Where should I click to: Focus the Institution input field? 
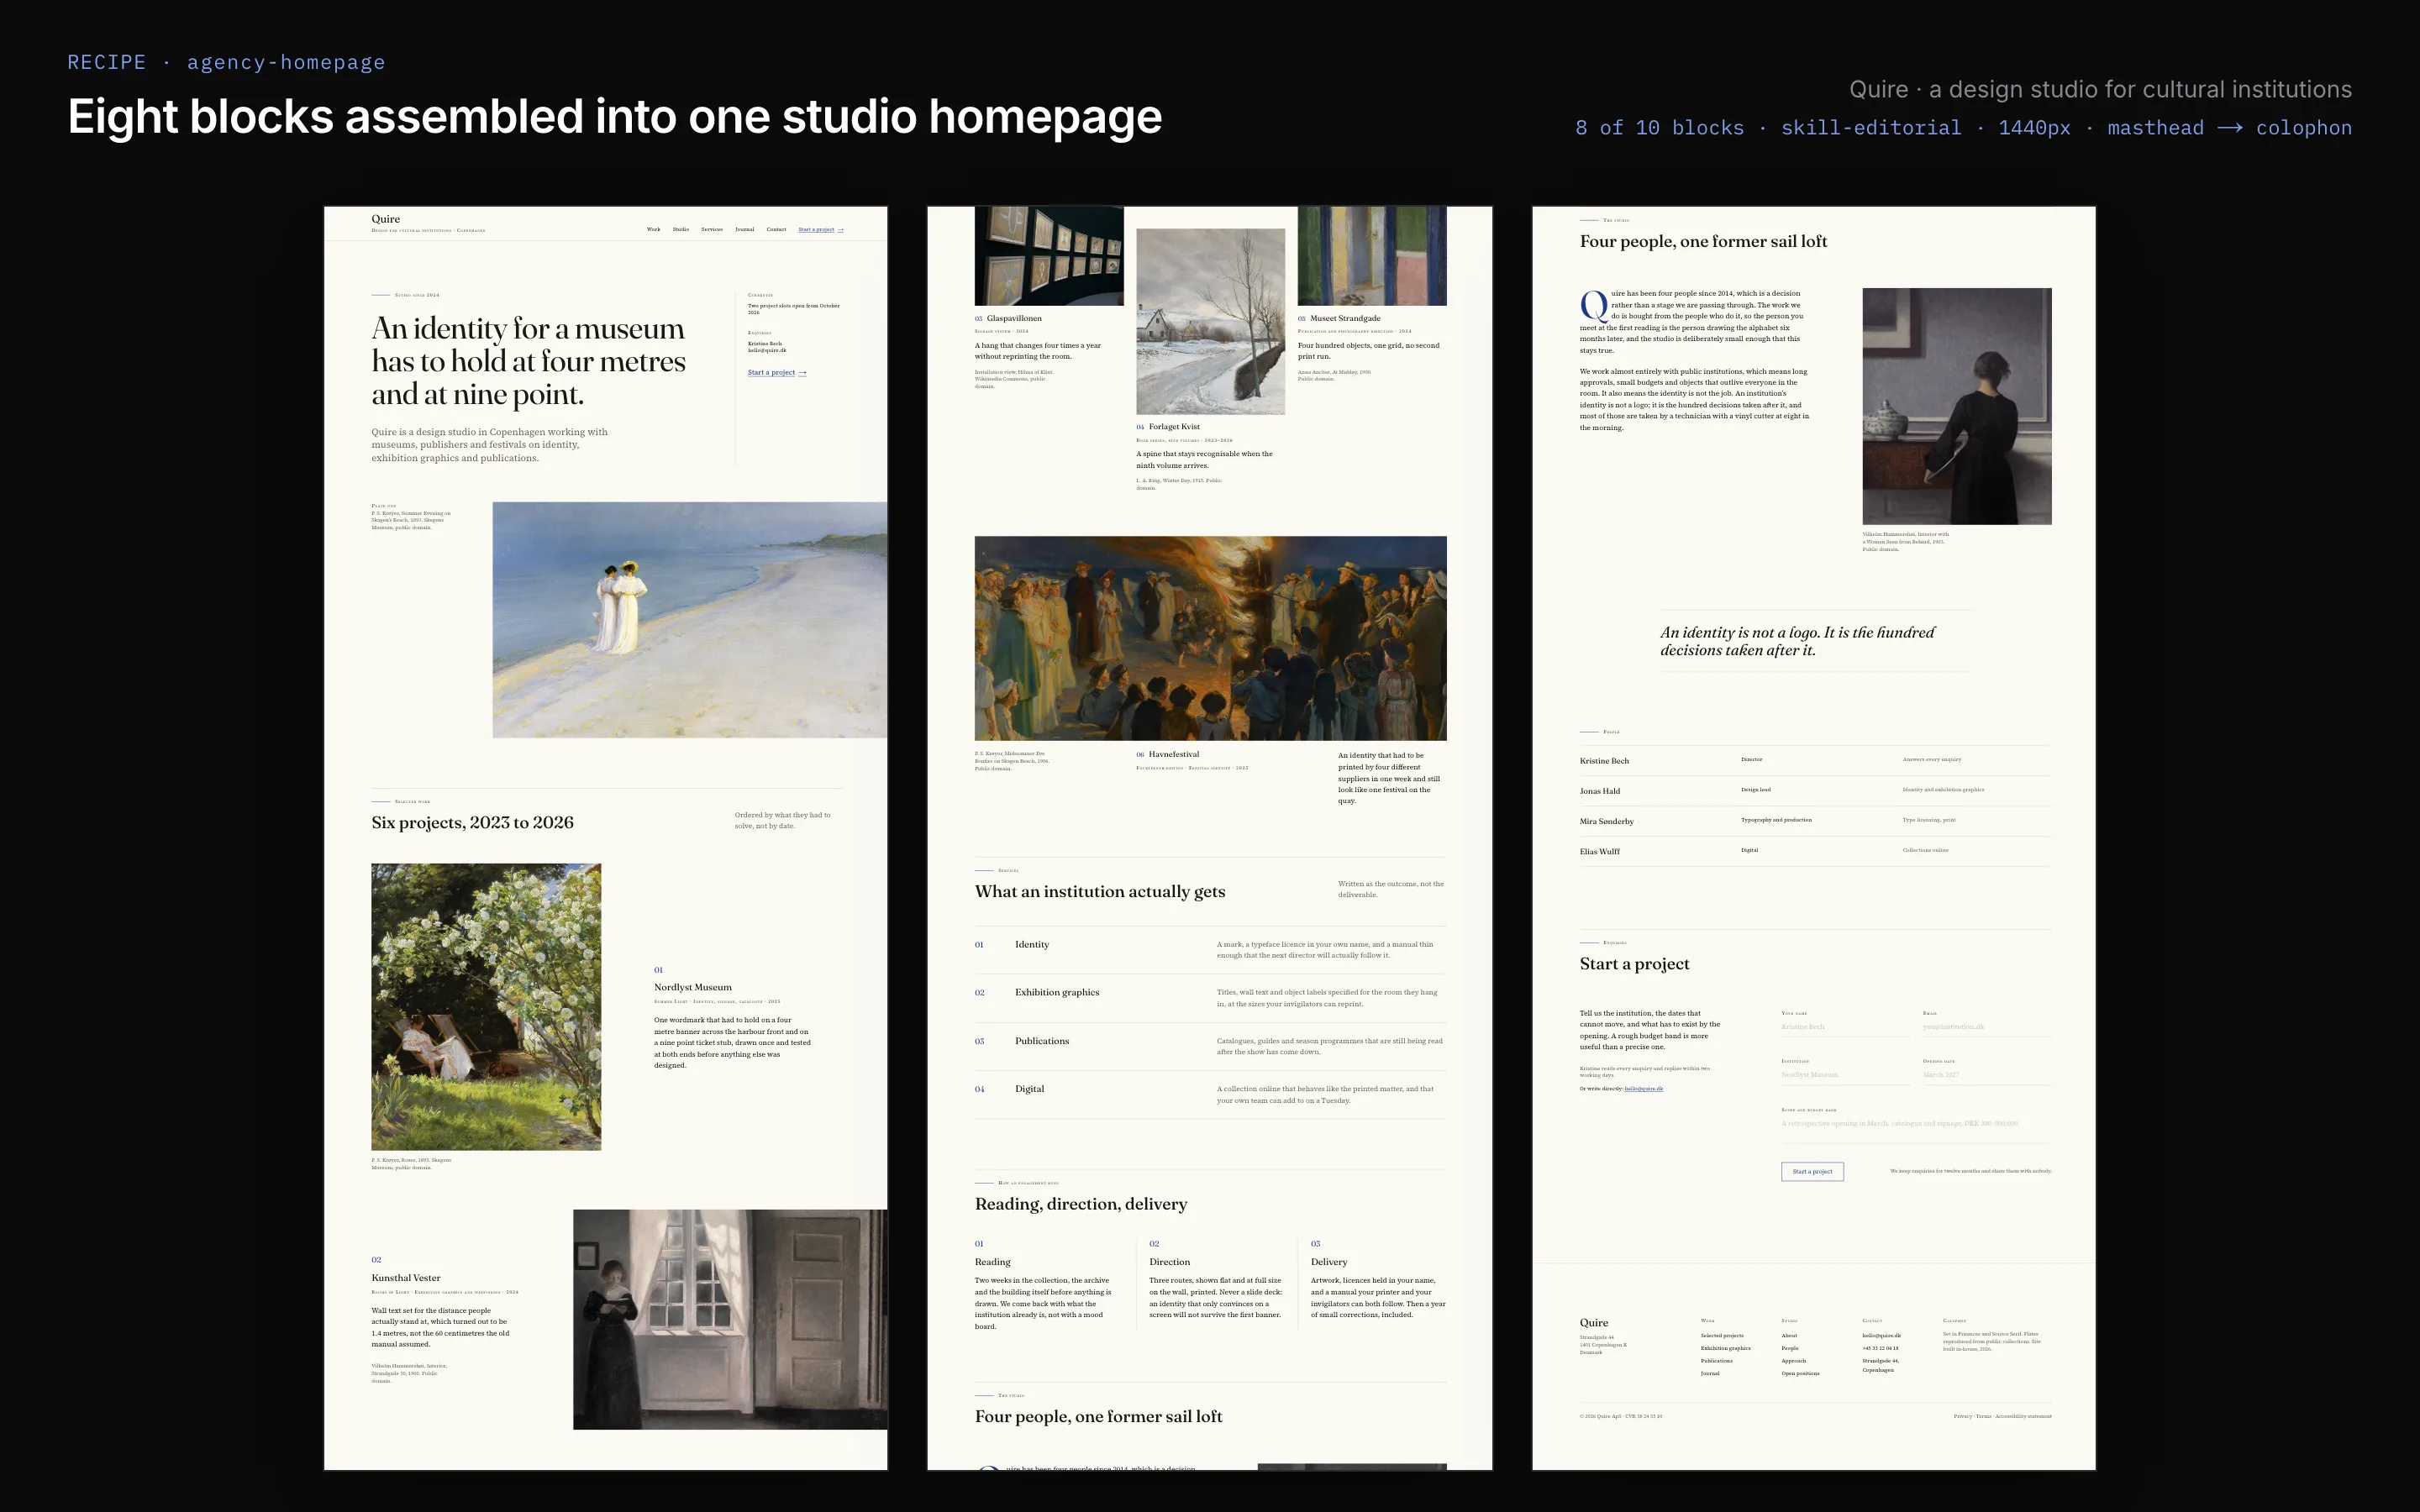point(1845,1075)
